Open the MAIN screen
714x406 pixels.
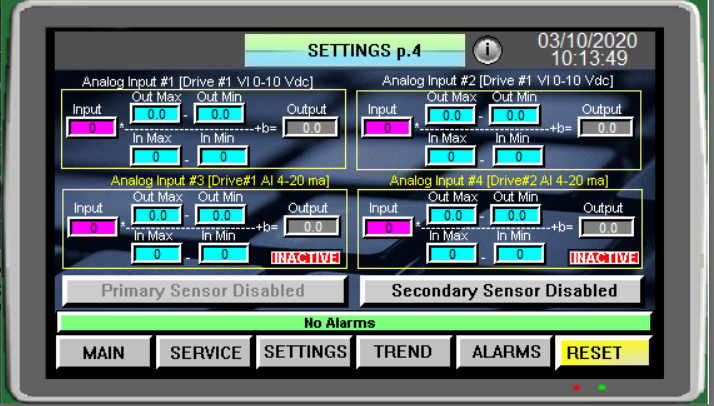(104, 352)
